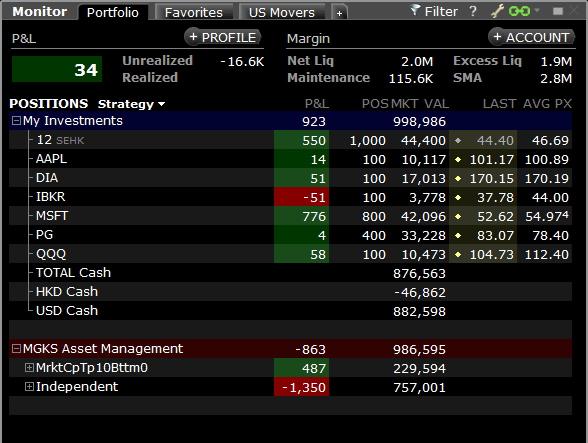Click the help question mark icon

pos(473,11)
